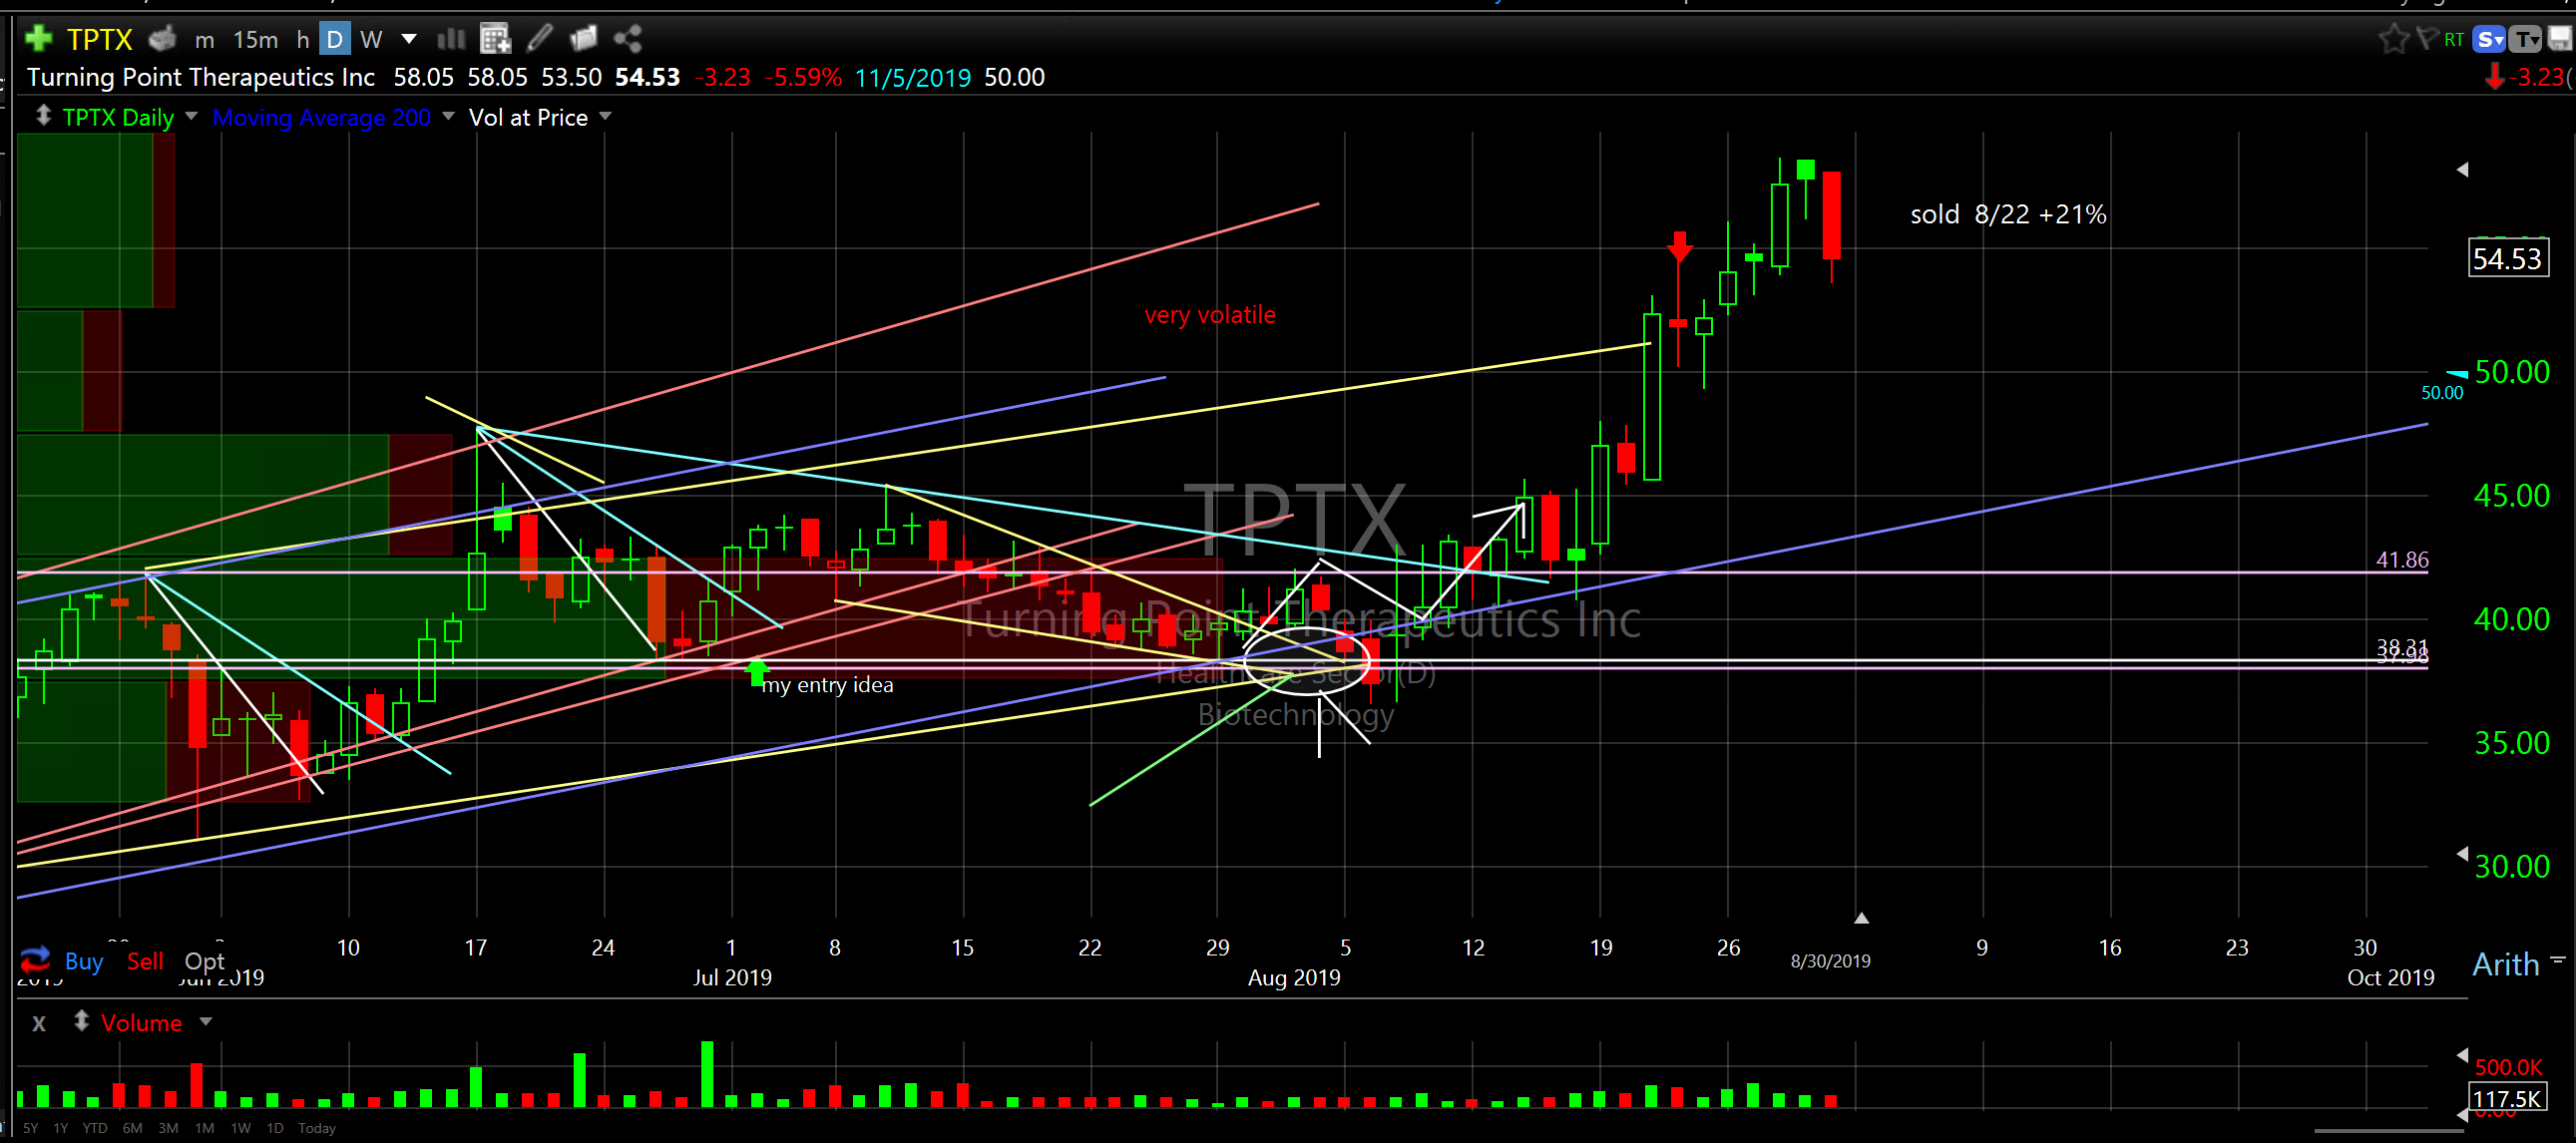
Task: Open the Vol at Price dropdown
Action: pyautogui.click(x=605, y=117)
